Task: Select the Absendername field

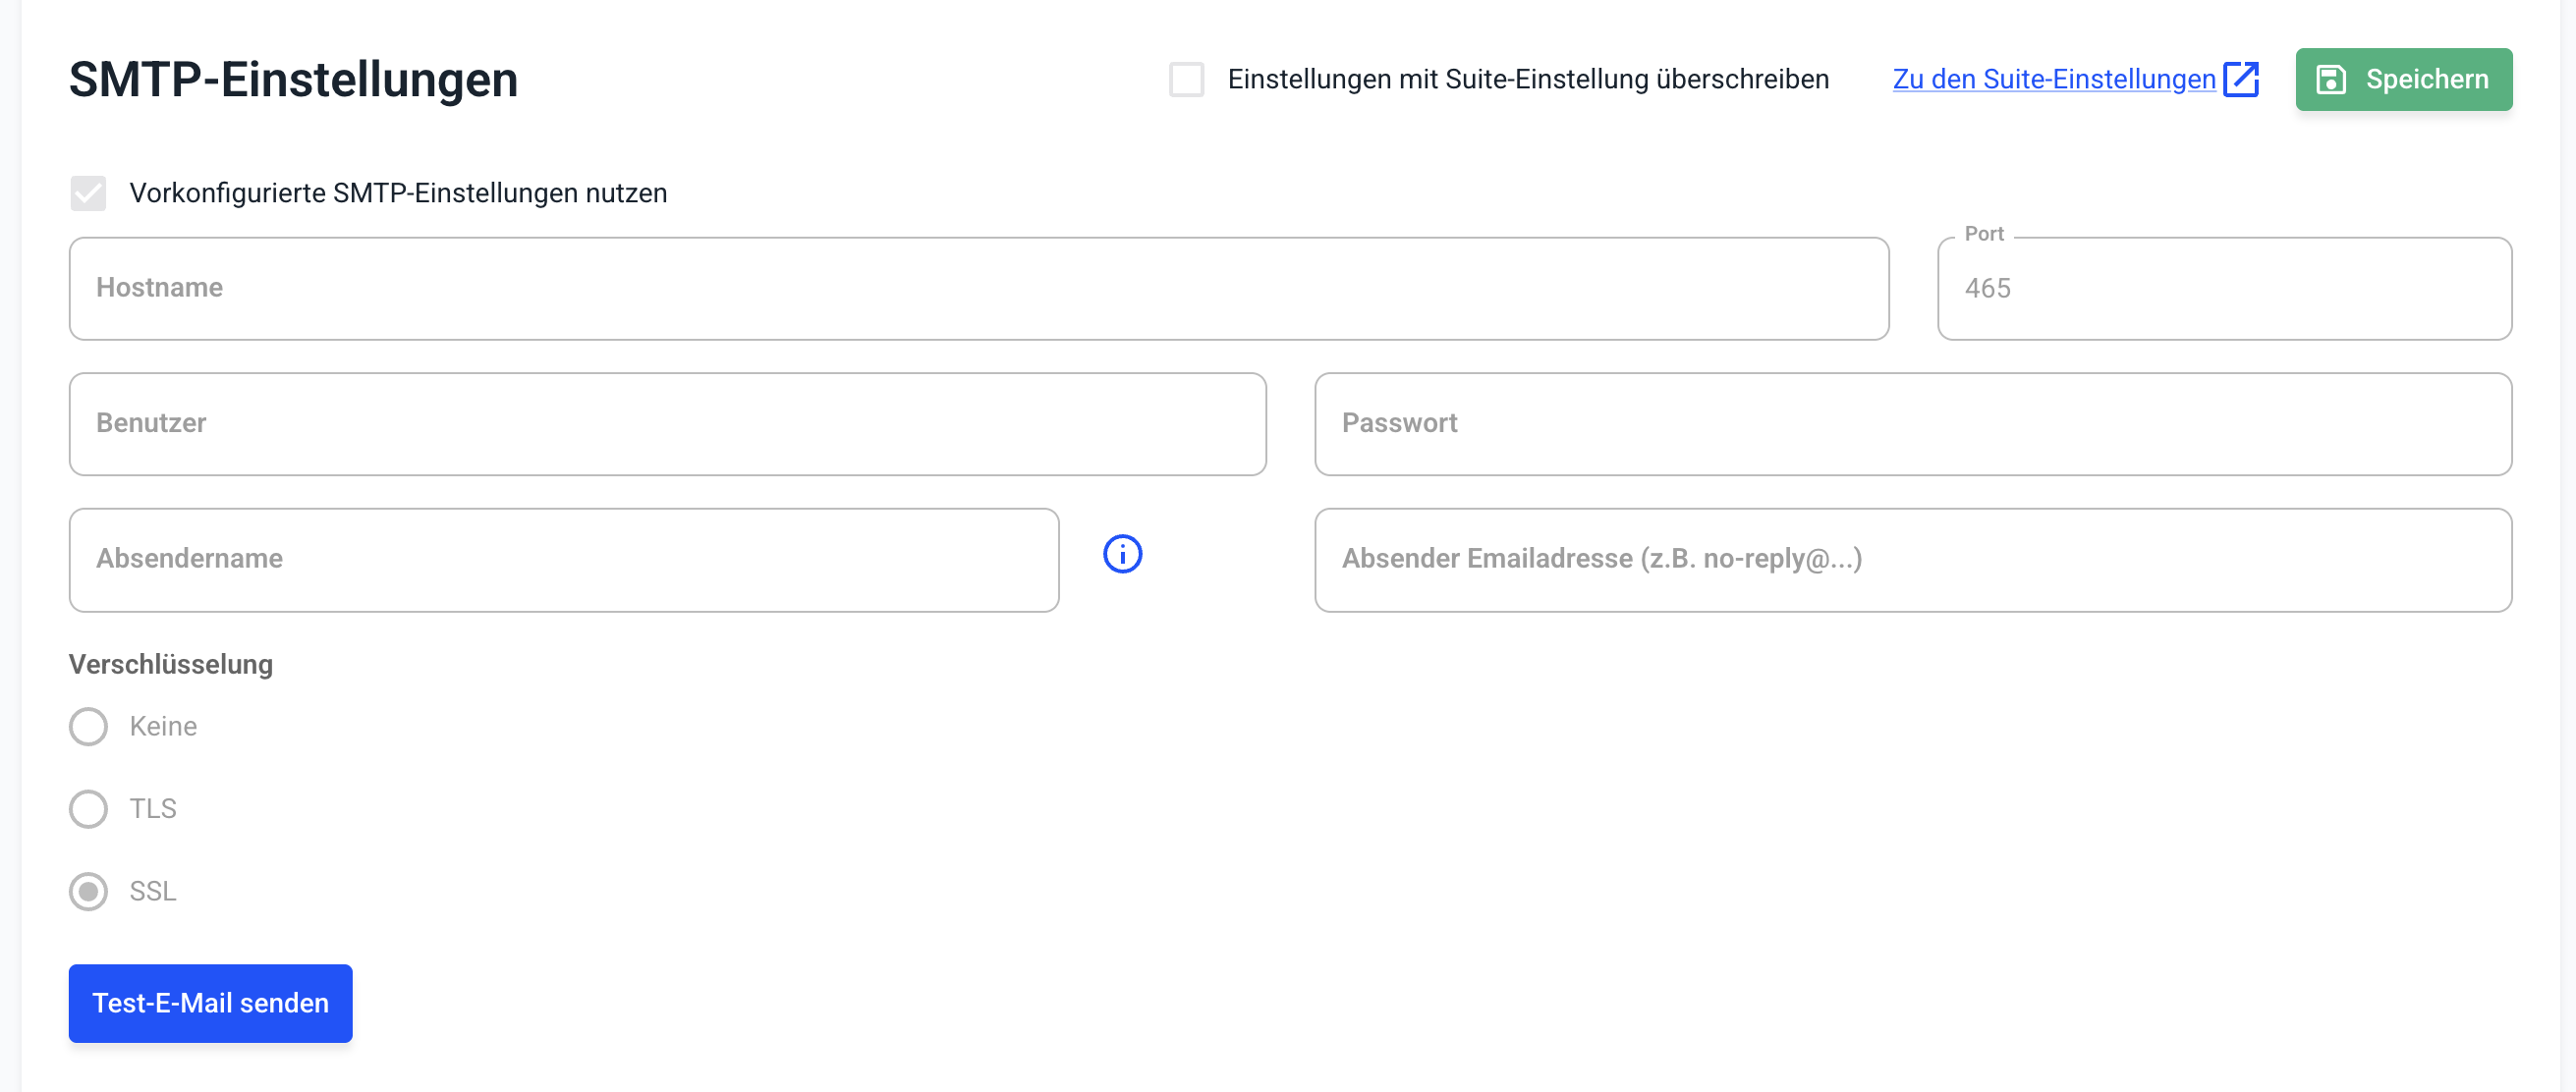Action: pyautogui.click(x=563, y=560)
